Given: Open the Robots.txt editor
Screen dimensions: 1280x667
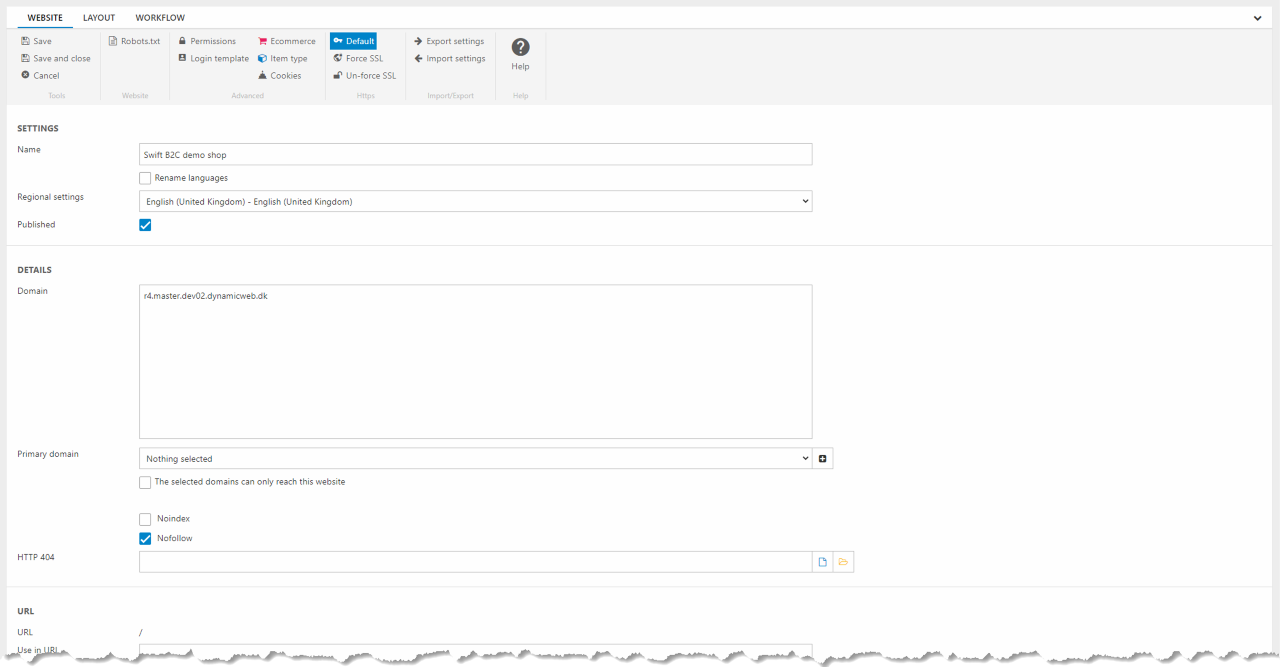Looking at the screenshot, I should pyautogui.click(x=134, y=42).
